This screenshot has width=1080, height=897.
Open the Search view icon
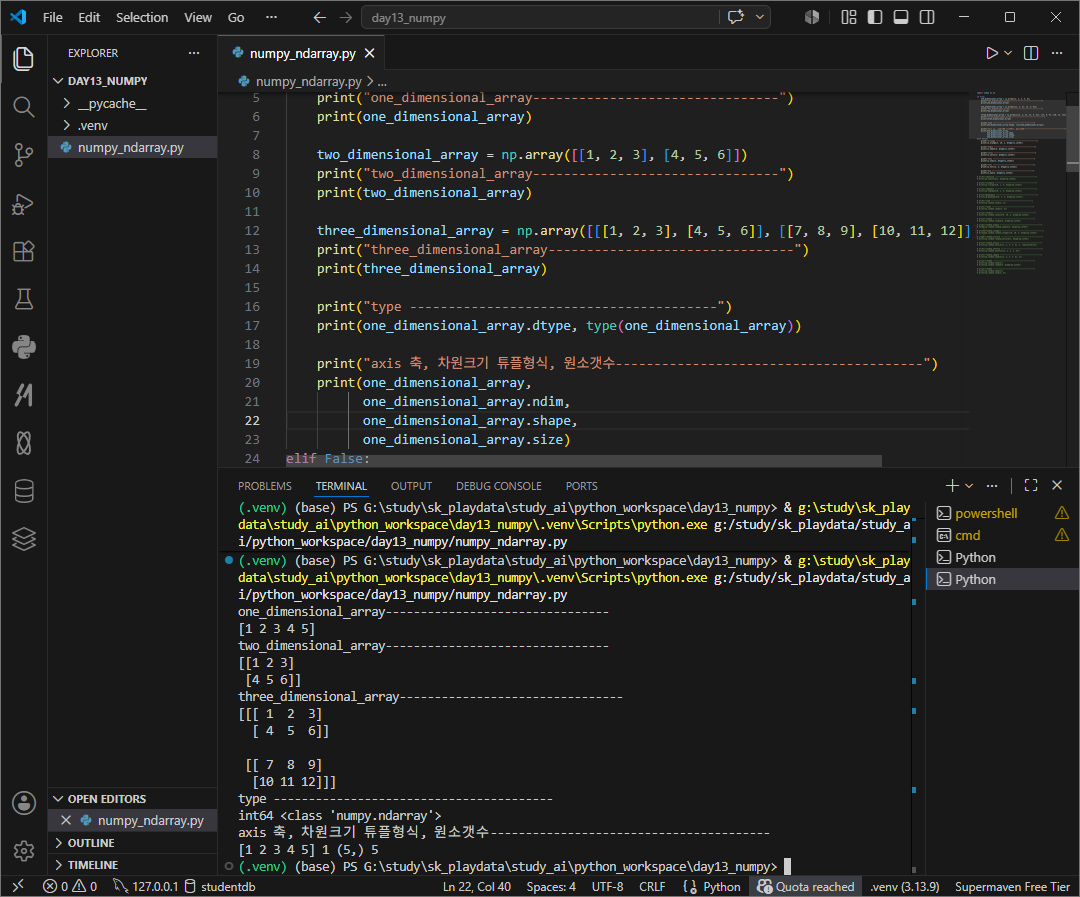23,107
